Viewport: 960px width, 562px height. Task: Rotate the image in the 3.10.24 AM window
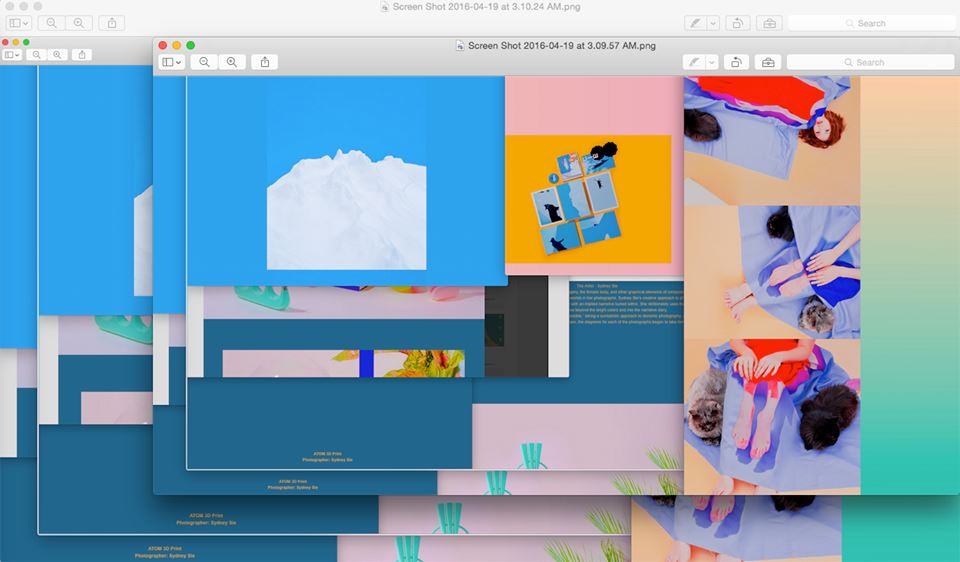[x=738, y=23]
